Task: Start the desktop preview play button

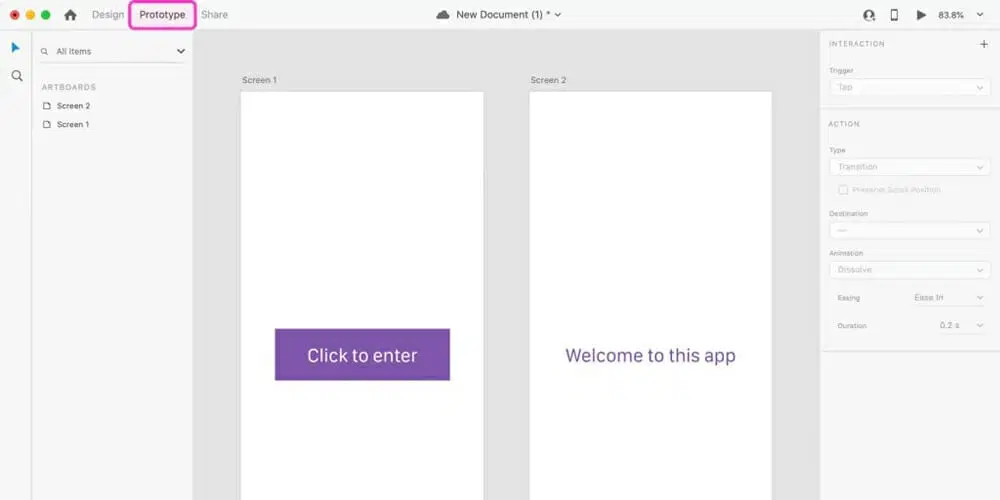Action: 921,15
